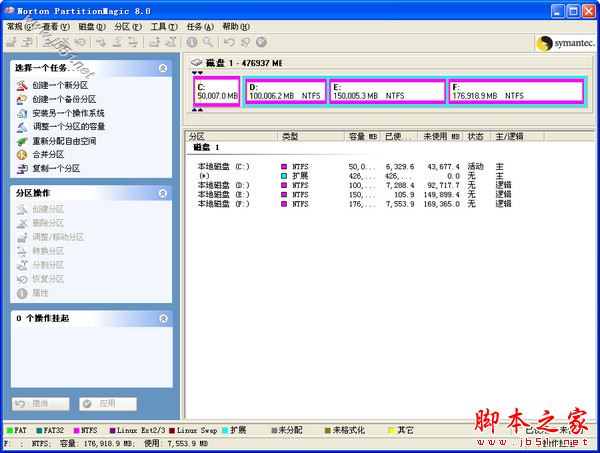Collapse the 0 个操作挂起 panel

click(163, 318)
